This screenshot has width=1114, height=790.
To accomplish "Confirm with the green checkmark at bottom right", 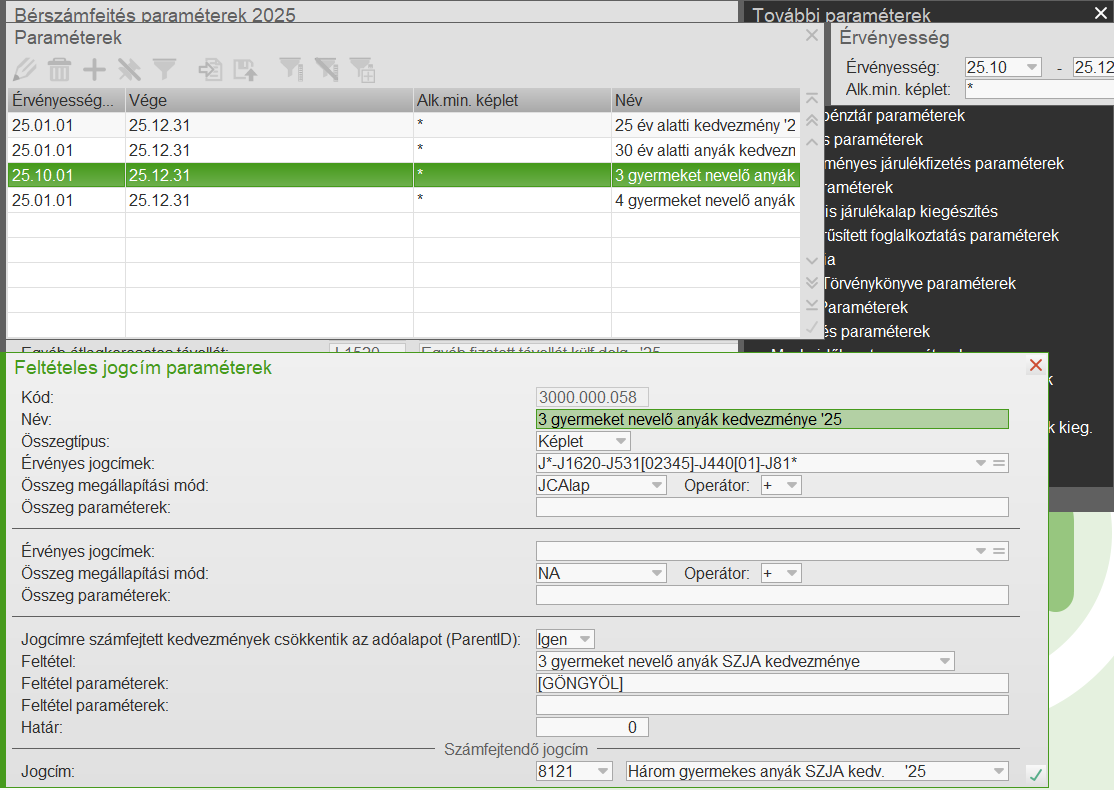I will coord(1035,774).
